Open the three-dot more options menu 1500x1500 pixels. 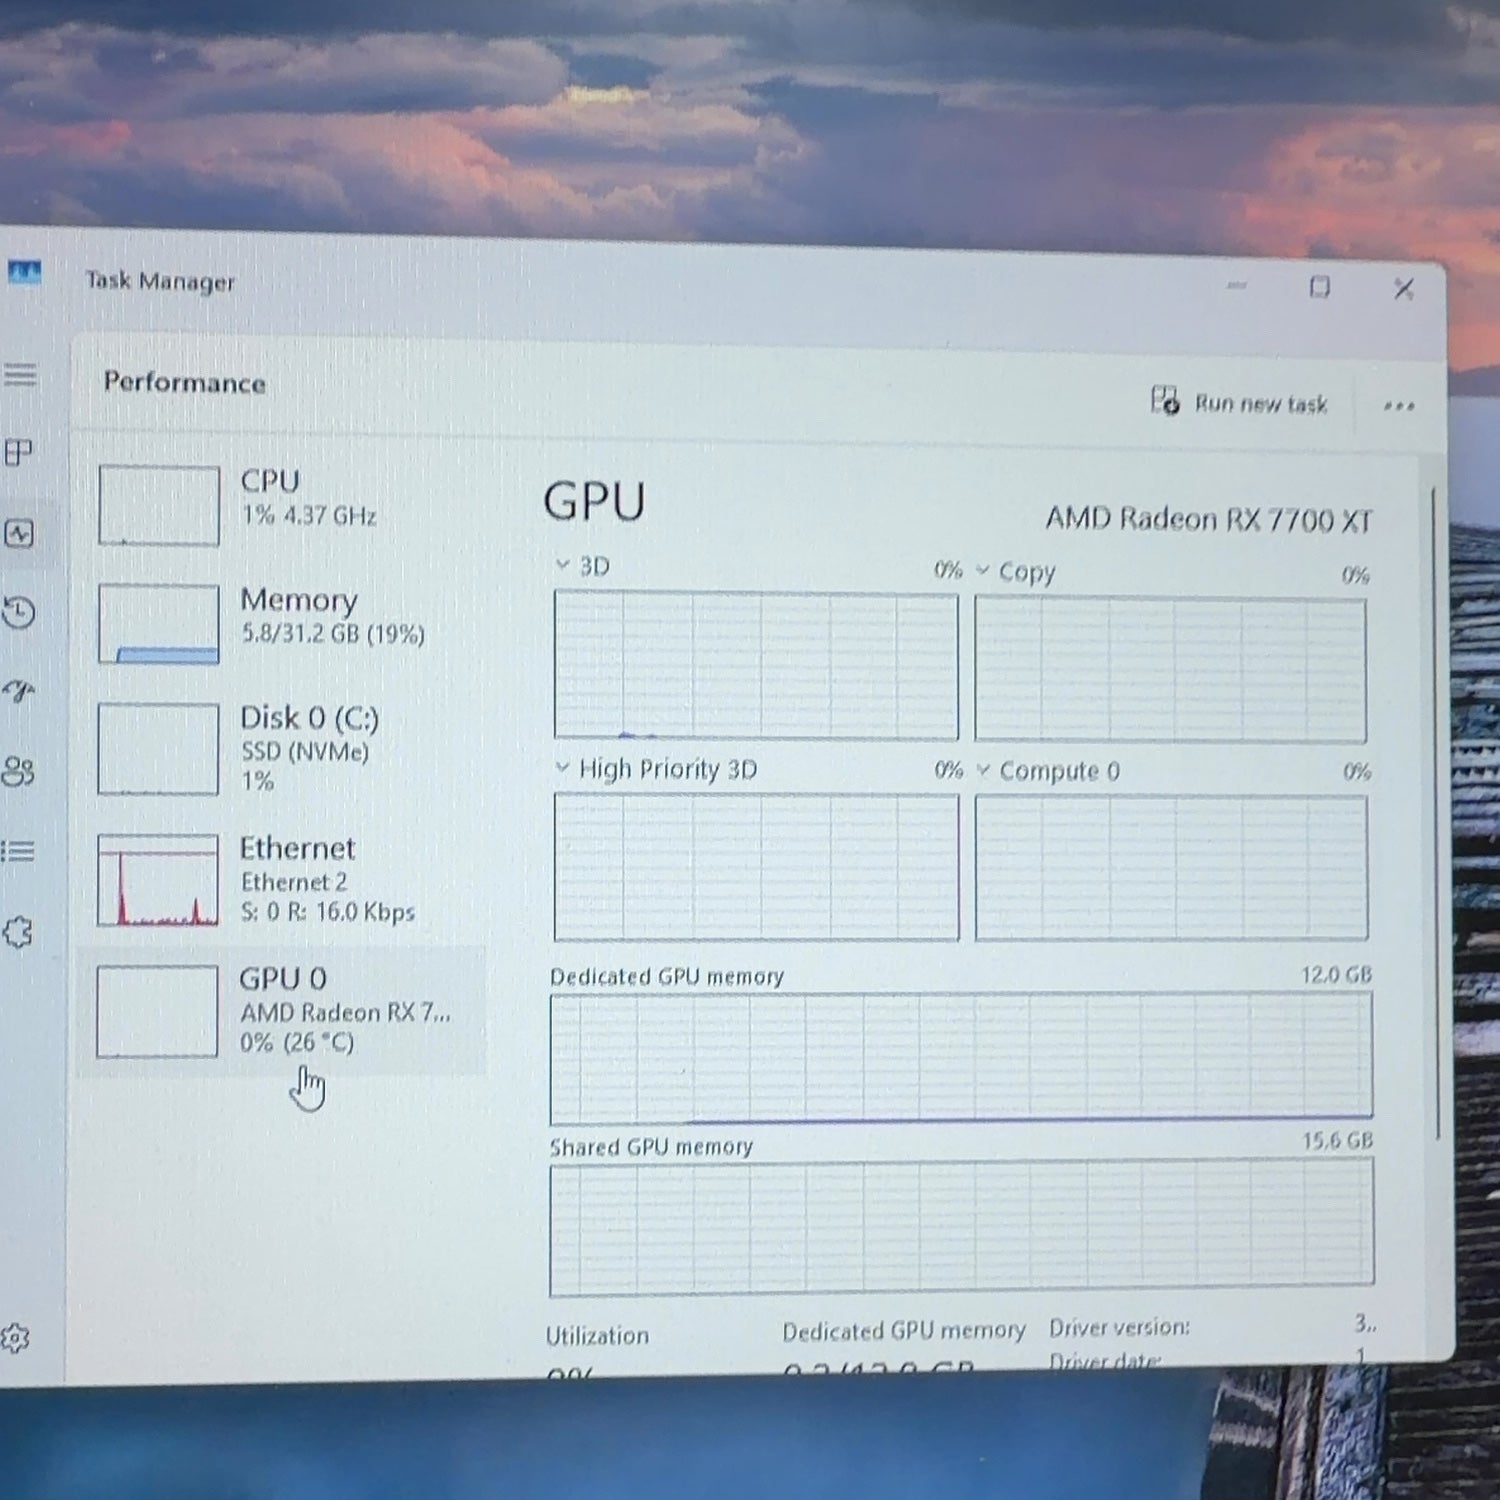(x=1399, y=405)
